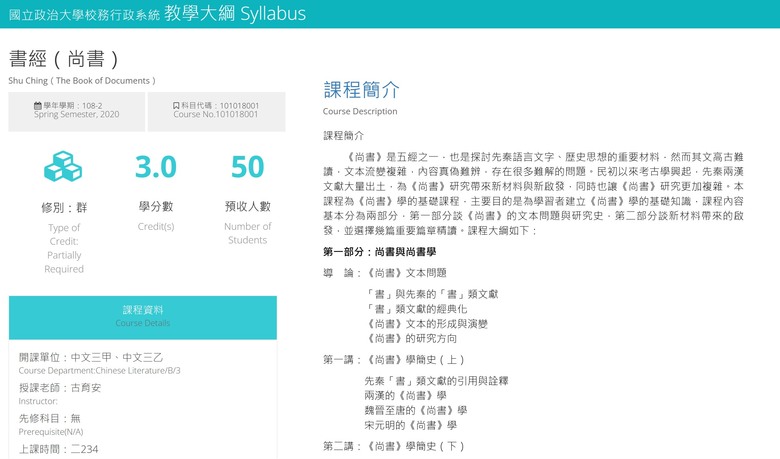
Task: Click the 課程簡介 section heading
Action: [361, 90]
